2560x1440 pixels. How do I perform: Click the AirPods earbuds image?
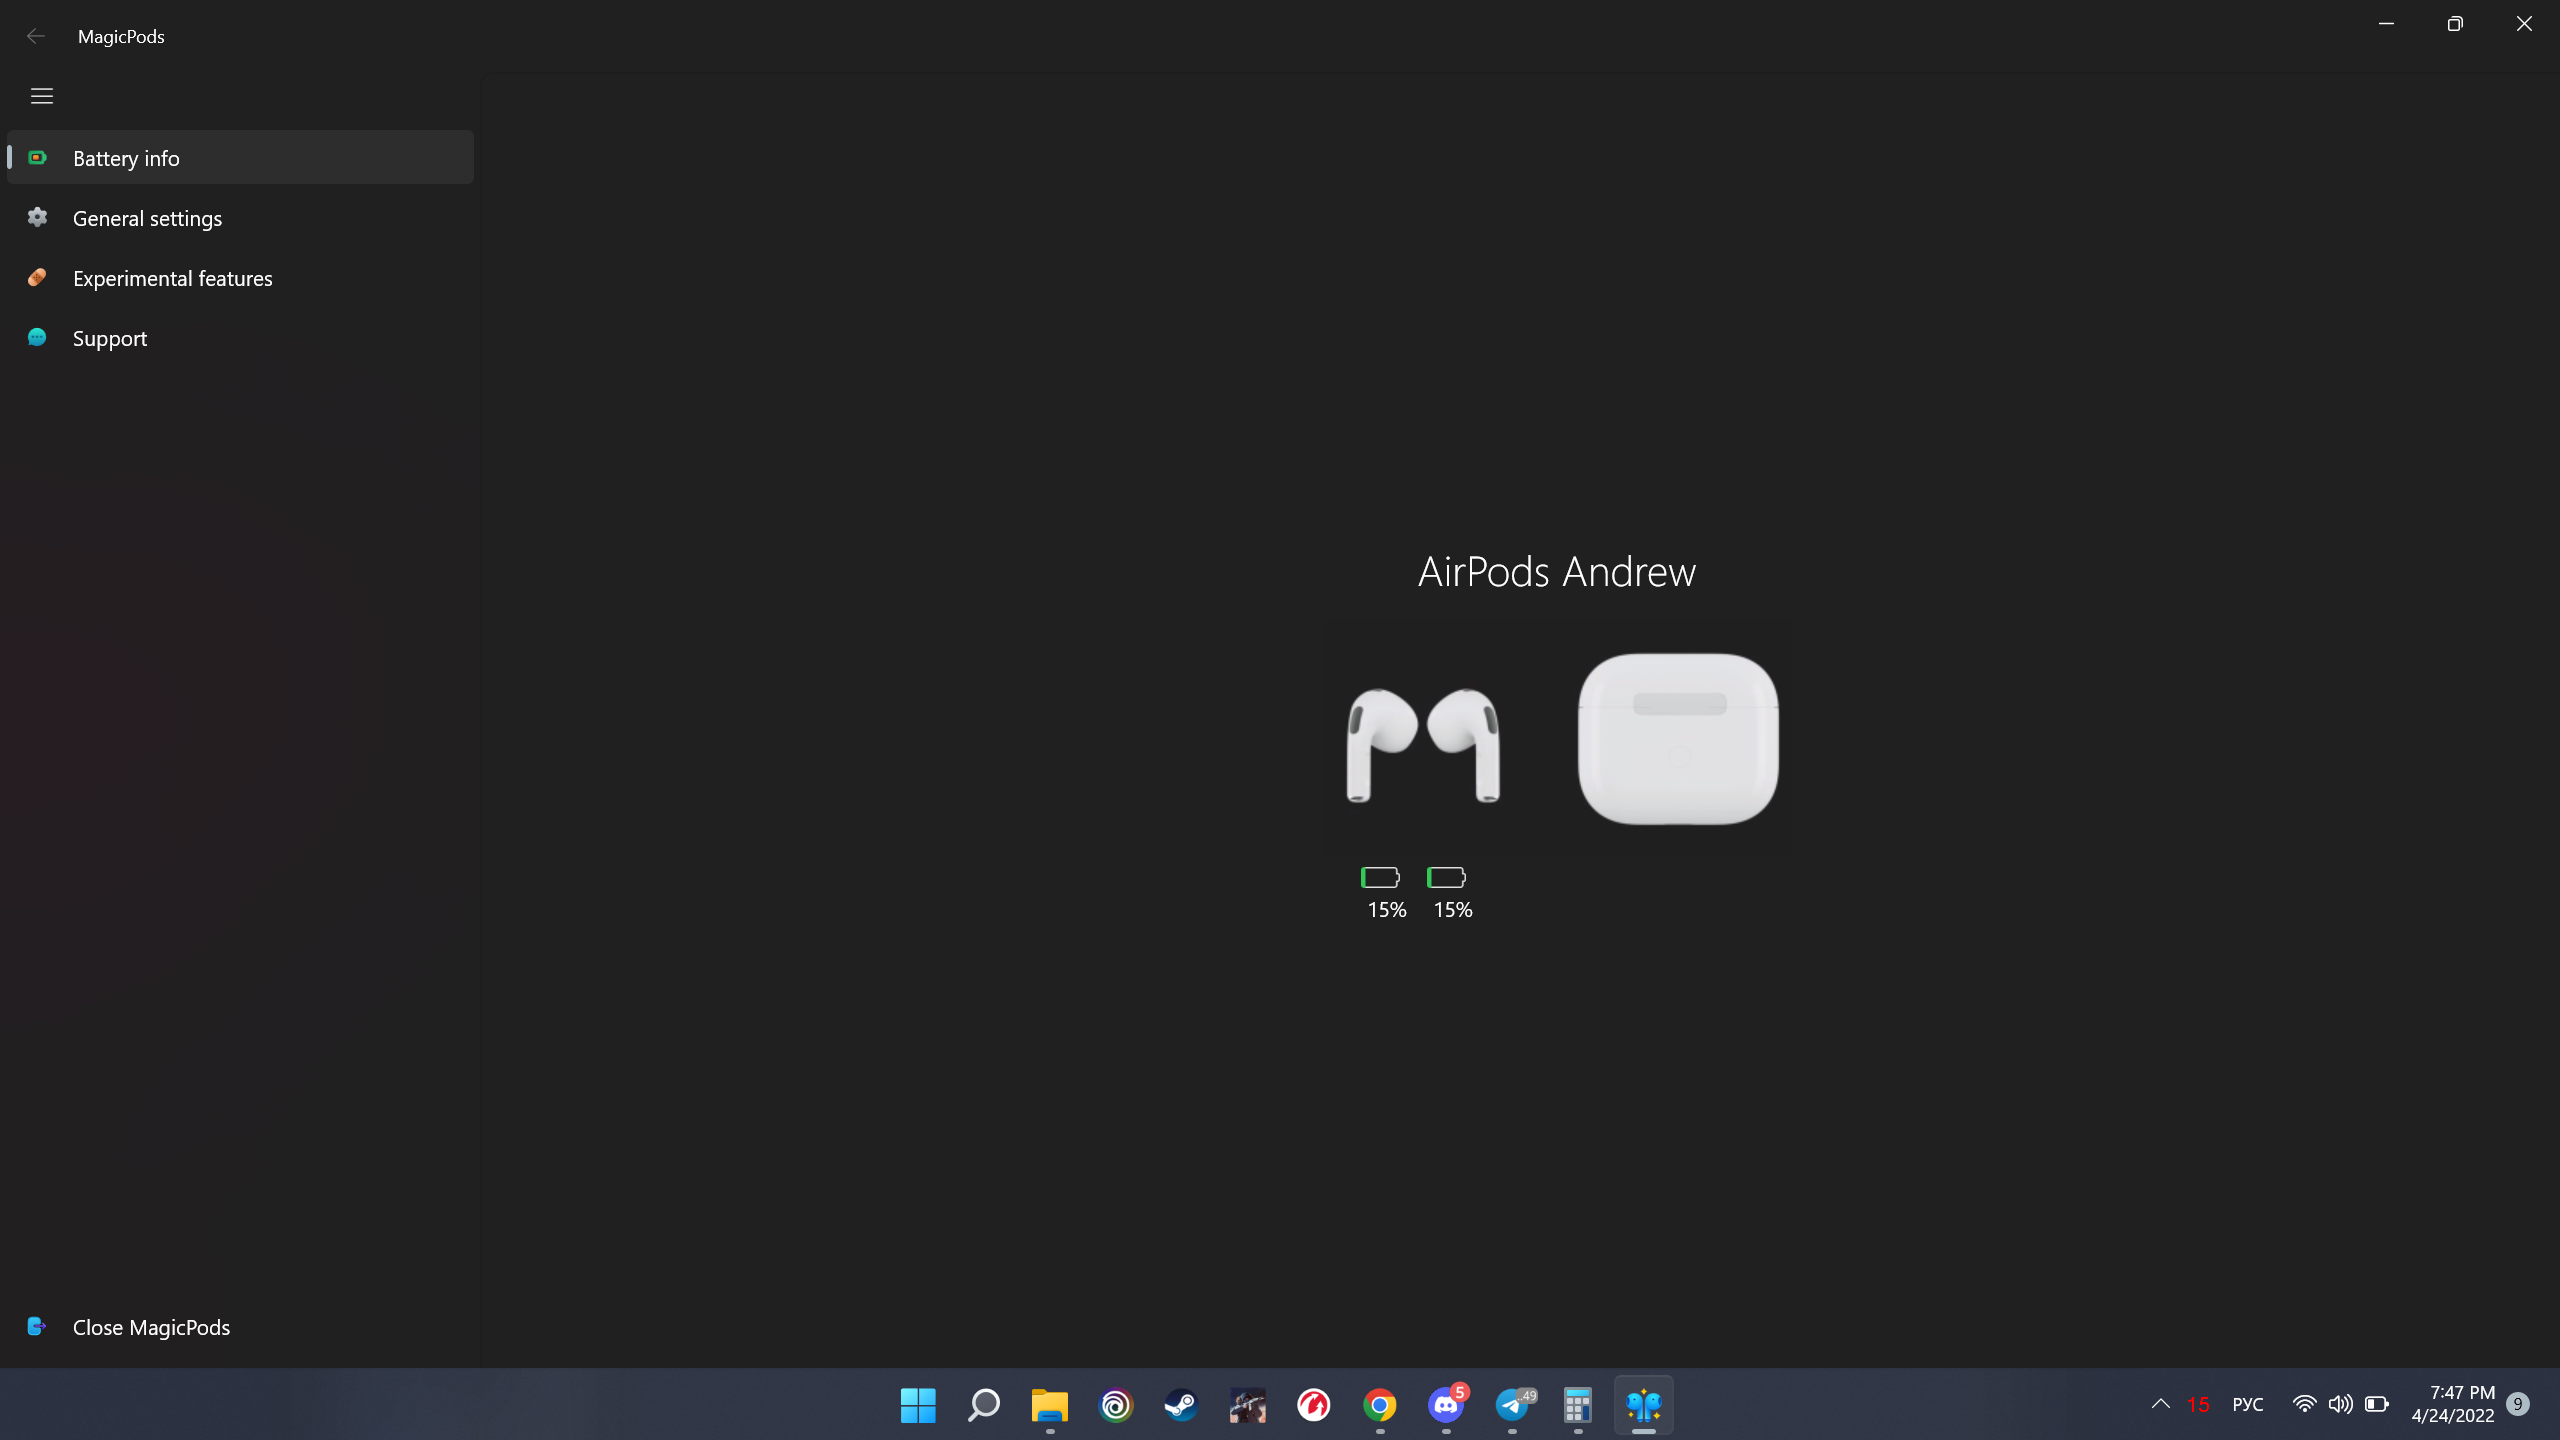(x=1423, y=745)
